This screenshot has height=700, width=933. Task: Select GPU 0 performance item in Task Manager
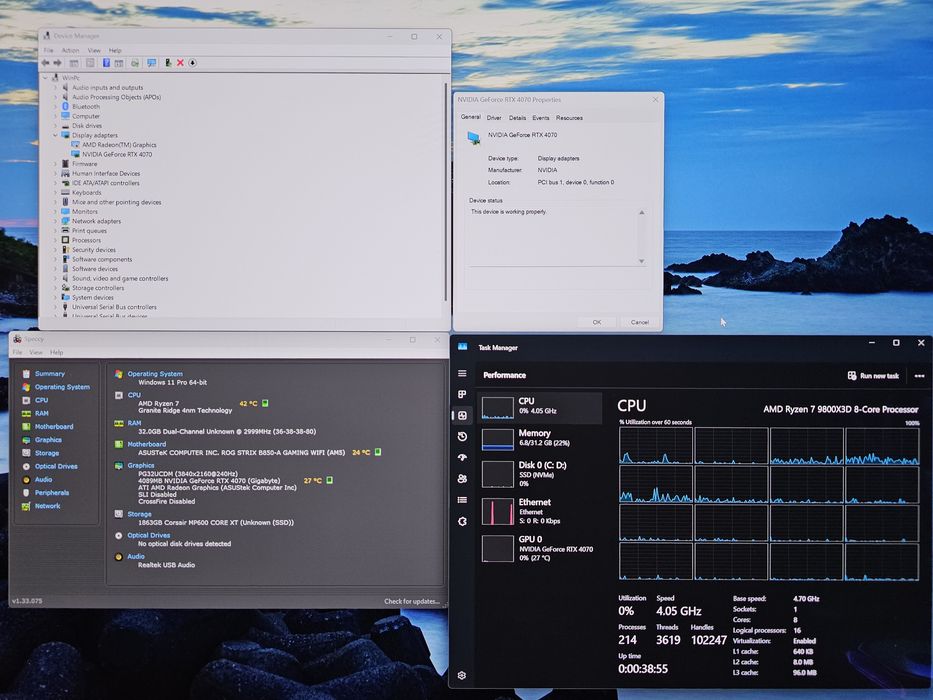(540, 548)
